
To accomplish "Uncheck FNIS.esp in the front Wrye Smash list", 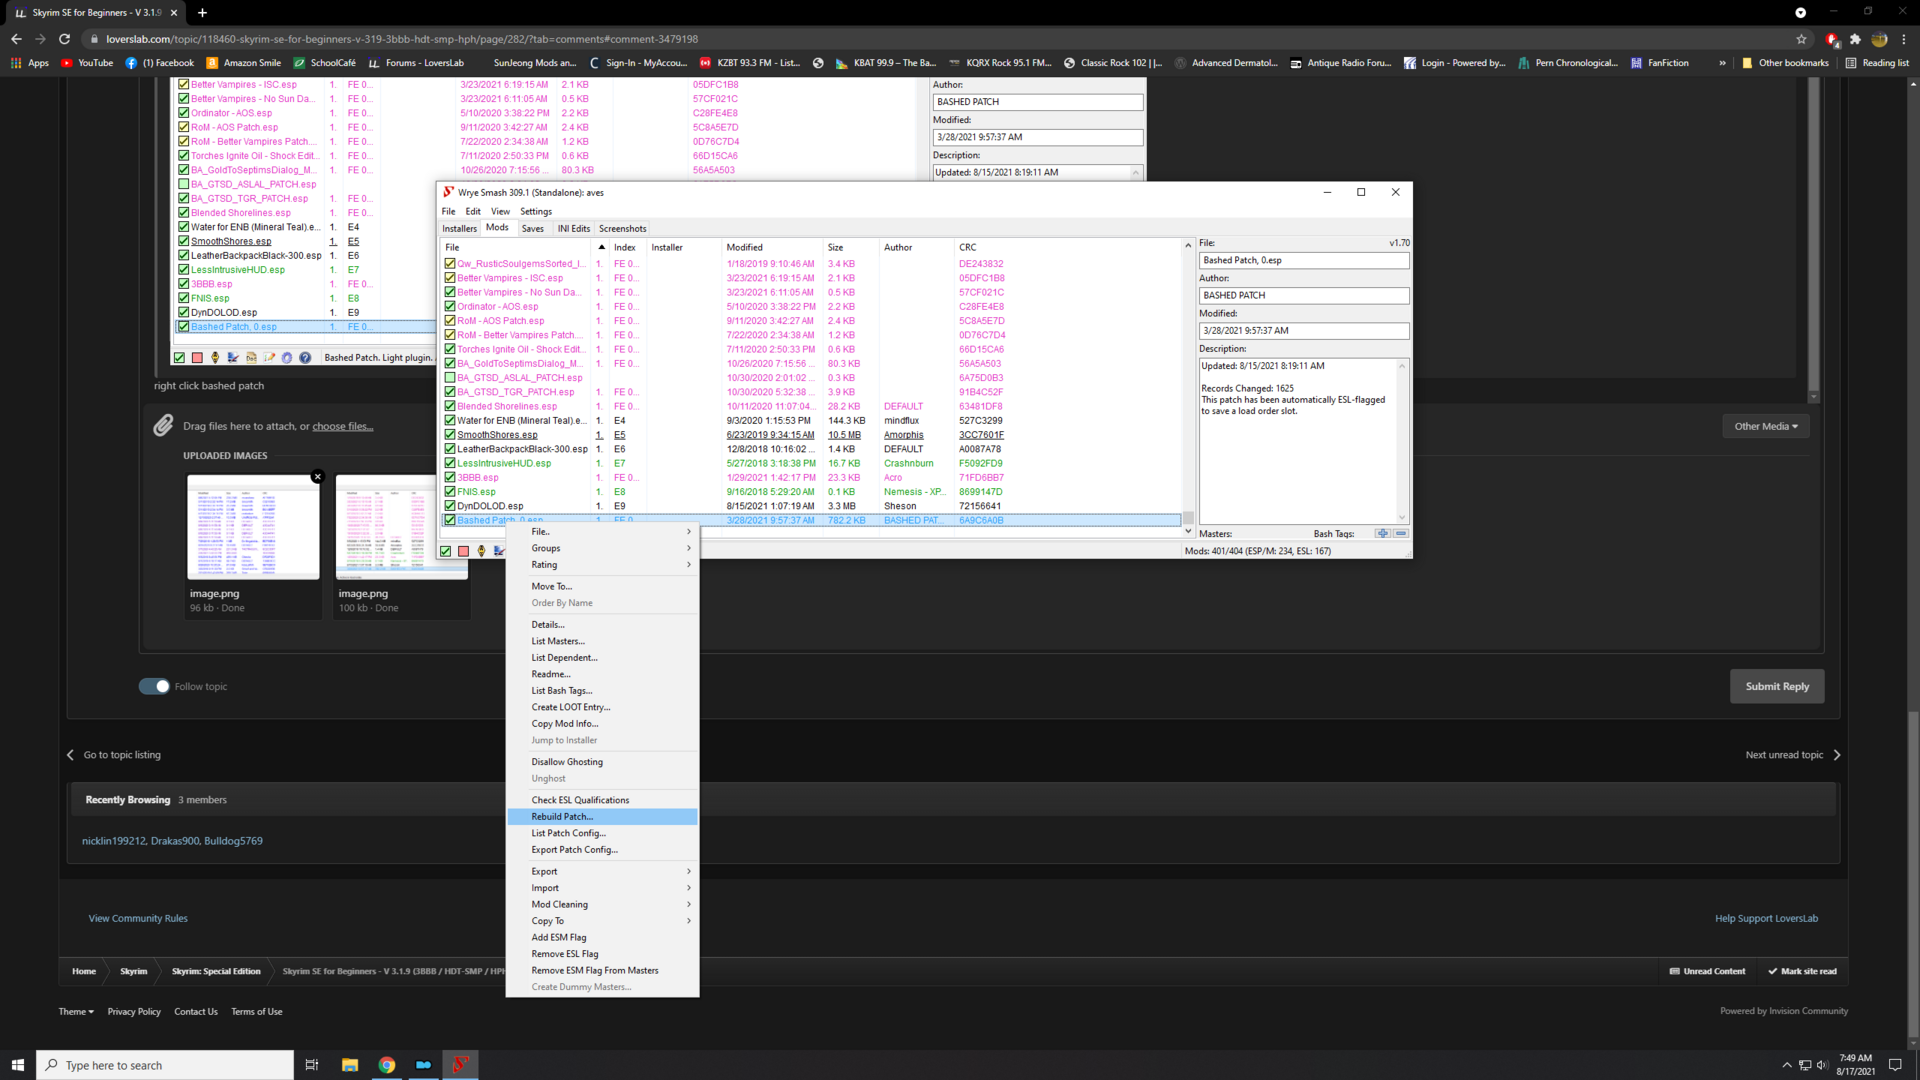I will 450,492.
